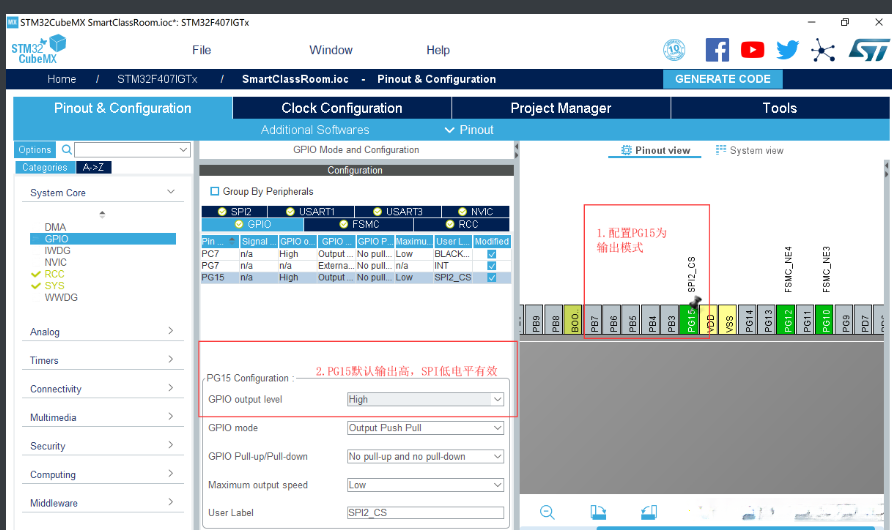The height and width of the screenshot is (530, 892).
Task: Switch to System view
Action: pyautogui.click(x=749, y=150)
